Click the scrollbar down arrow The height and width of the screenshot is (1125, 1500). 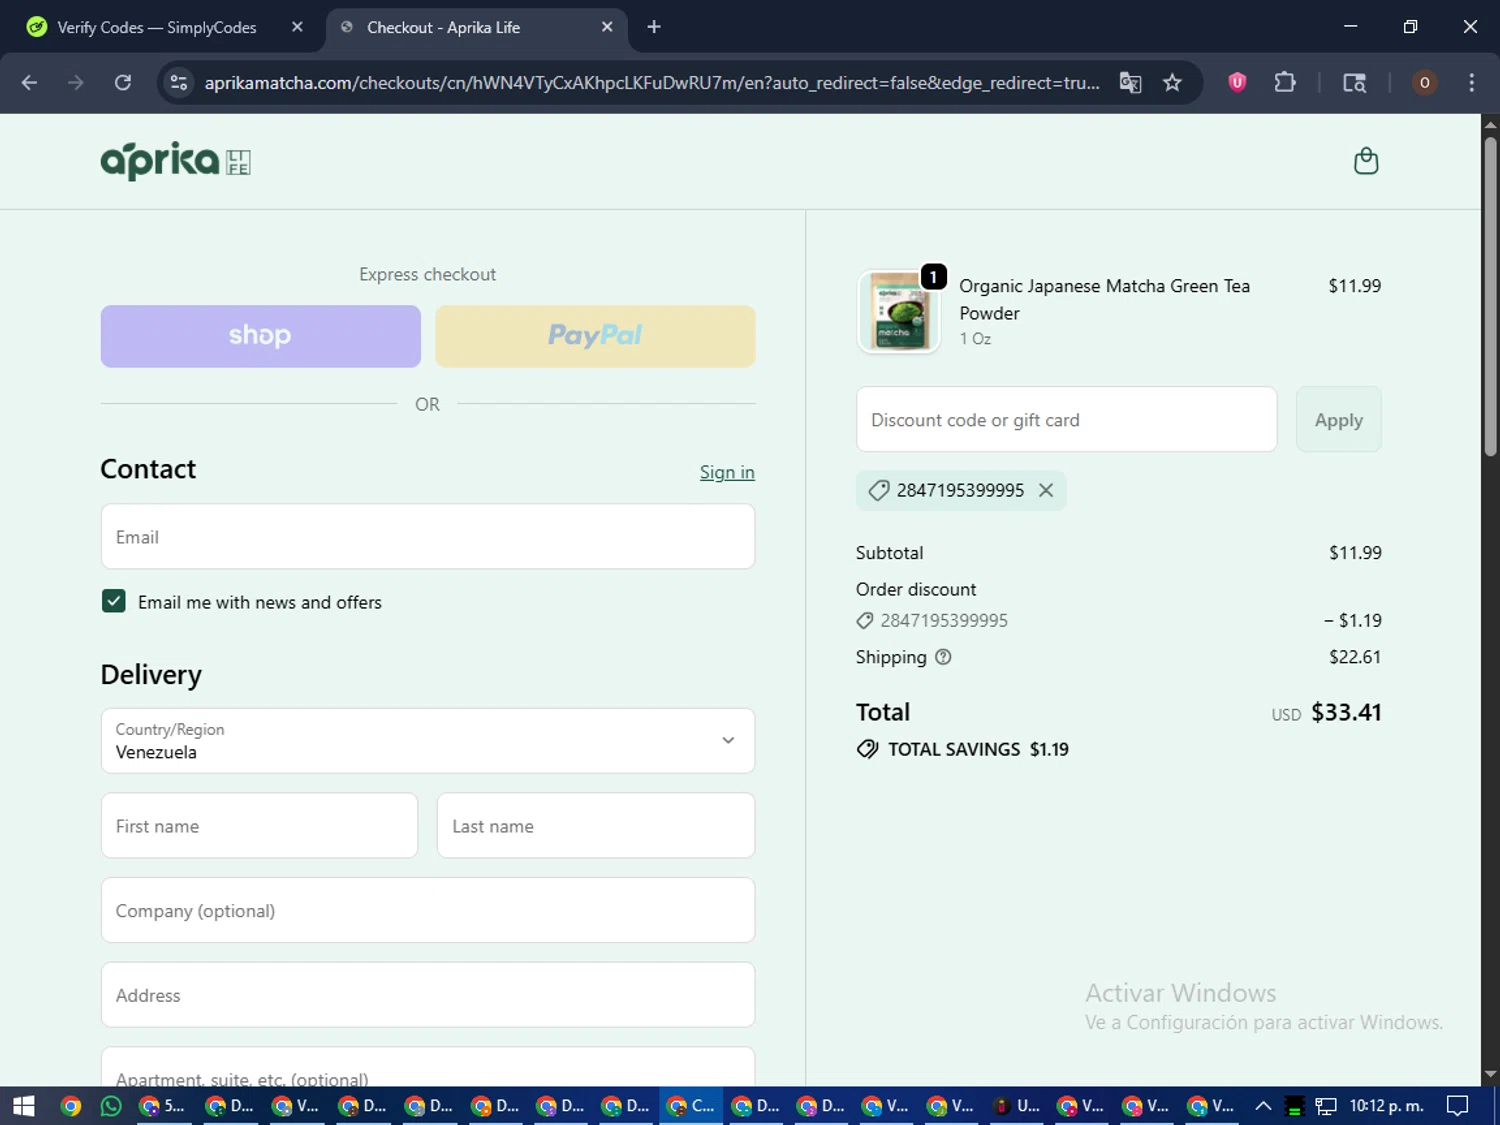1490,1075
